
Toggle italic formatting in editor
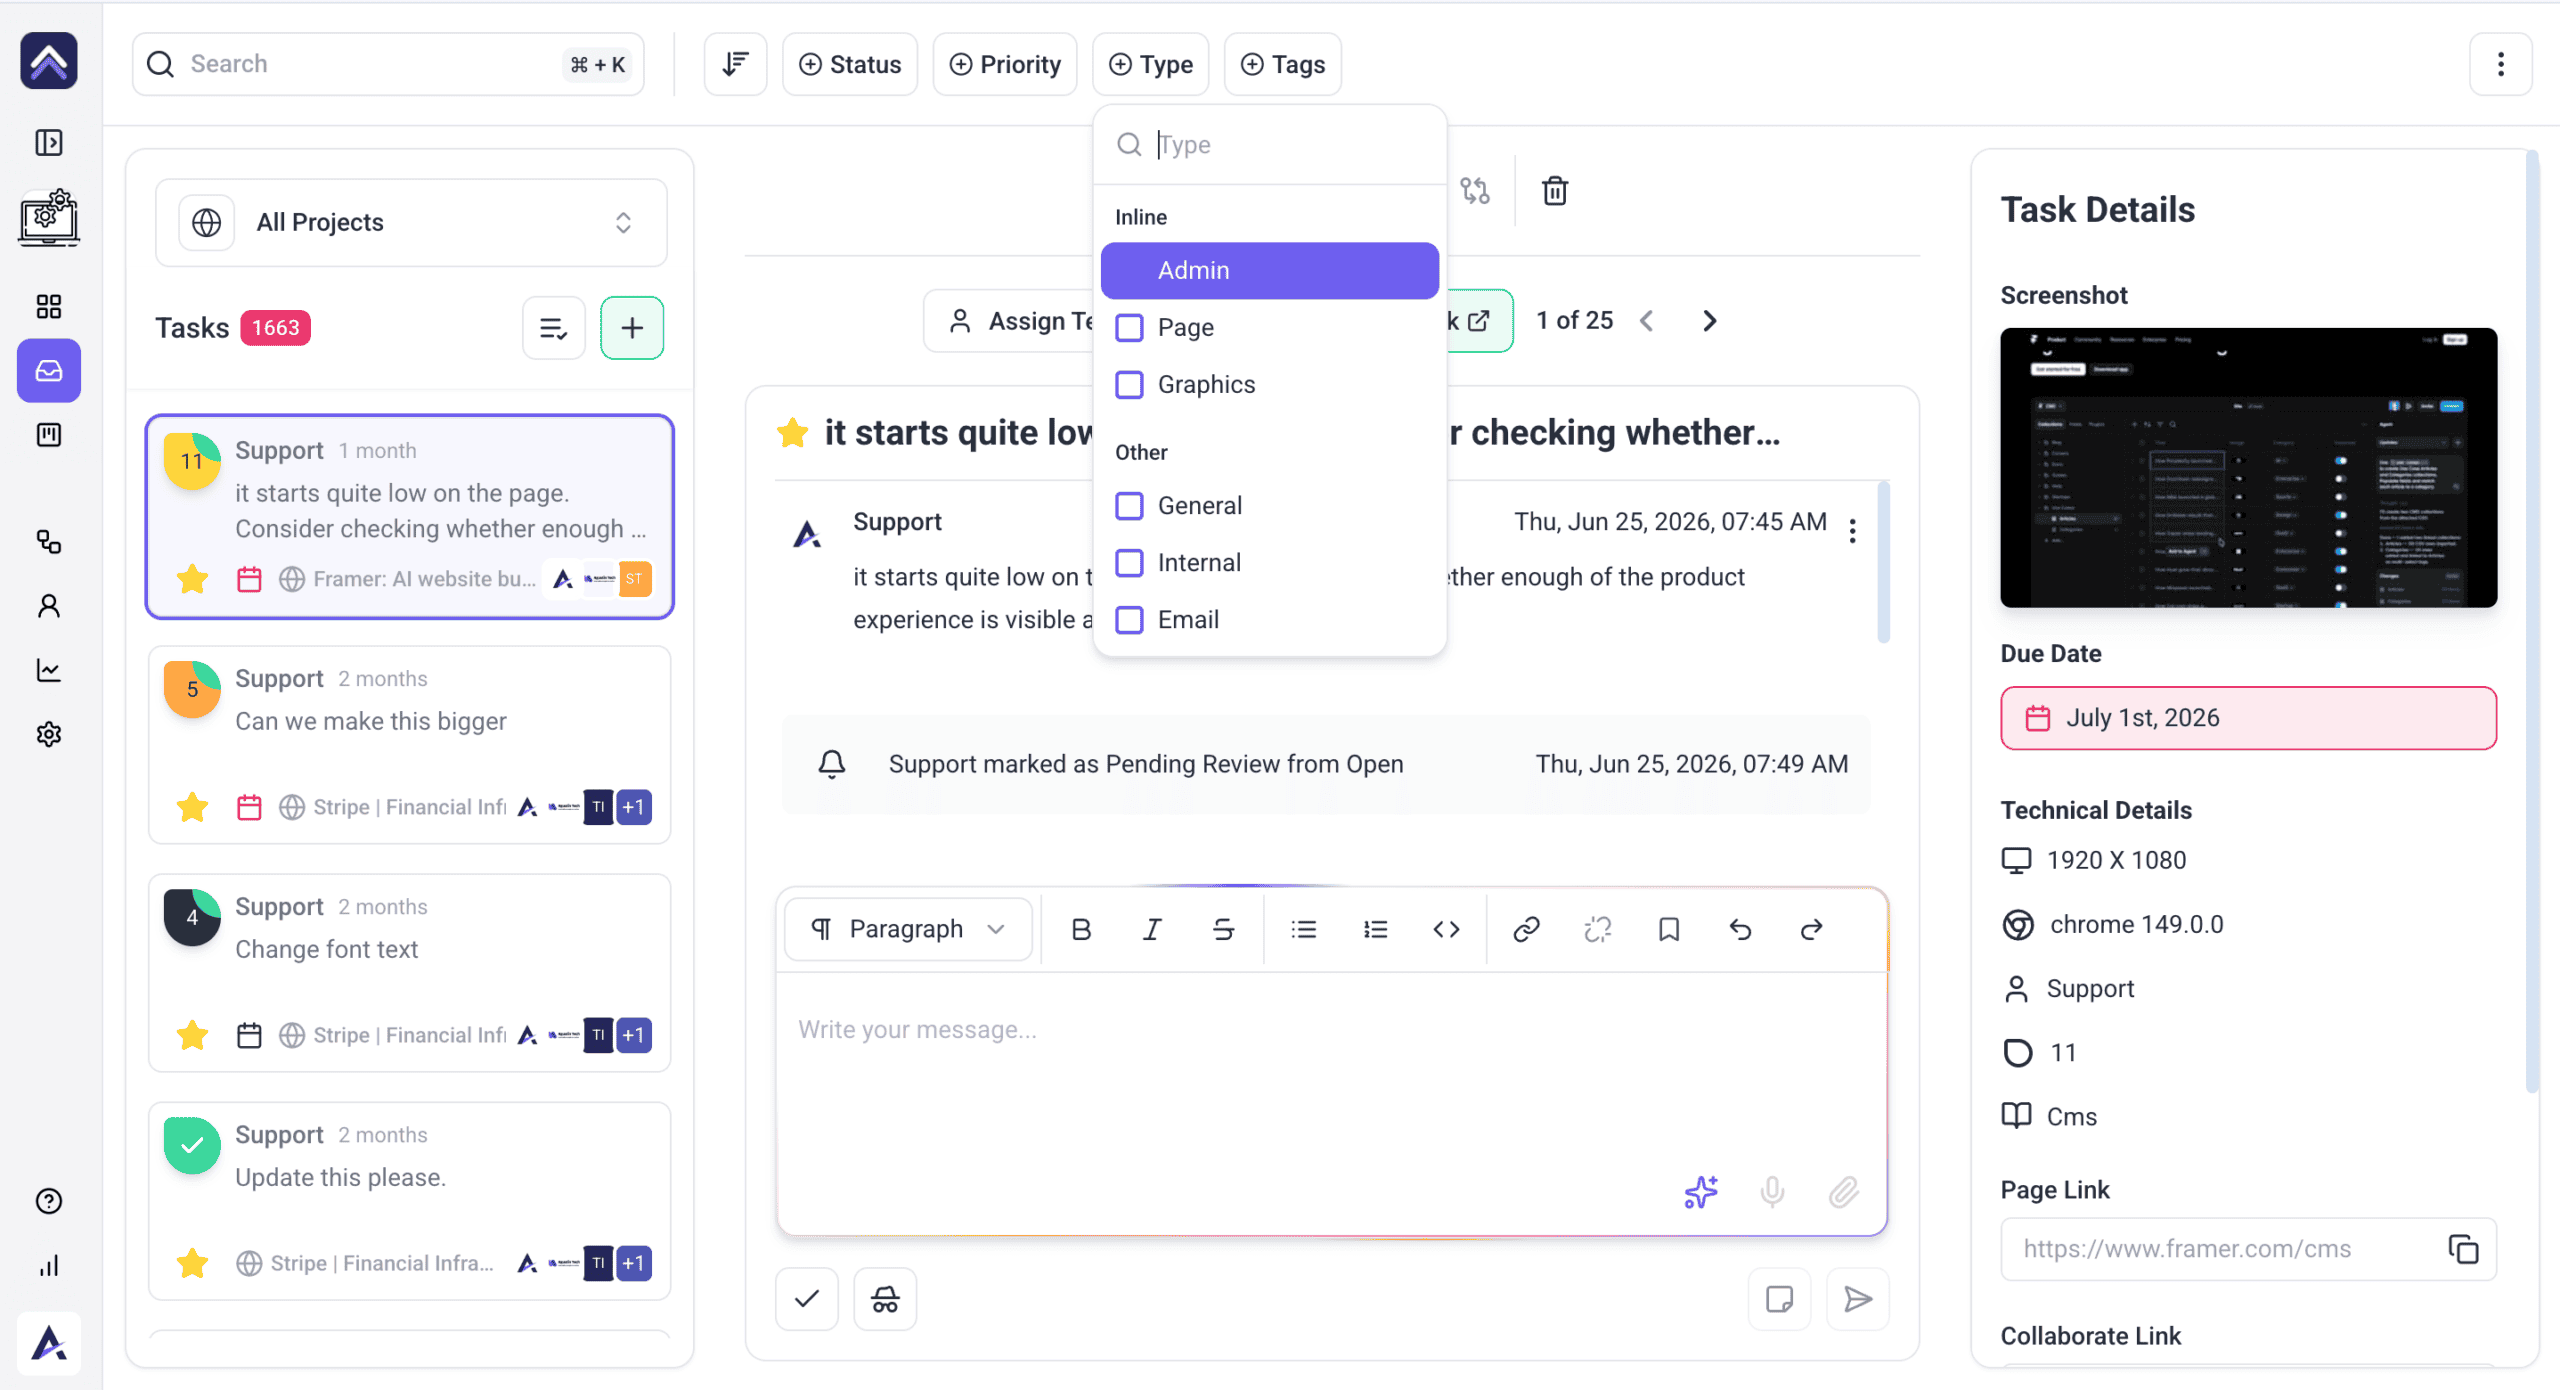1152,930
